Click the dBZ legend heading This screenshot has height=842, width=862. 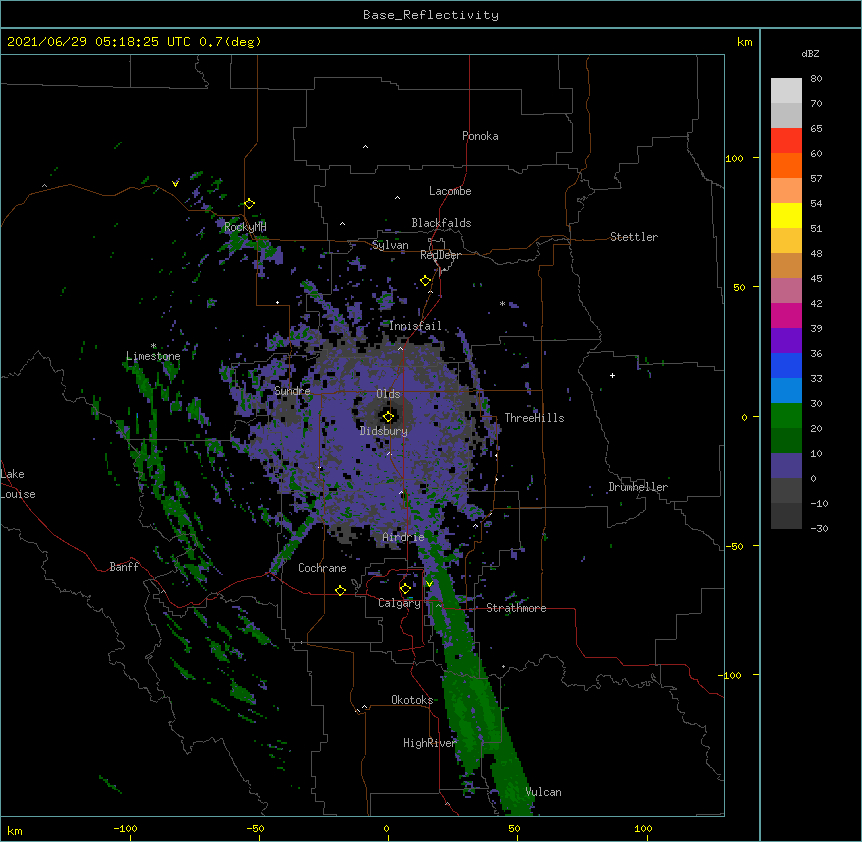(810, 54)
